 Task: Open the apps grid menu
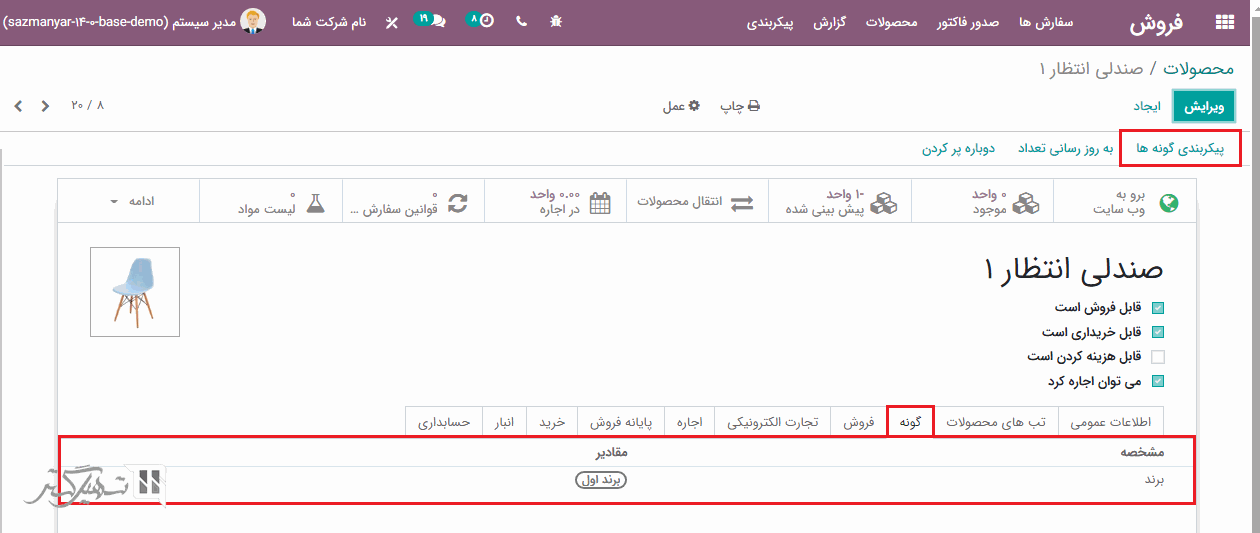coord(1224,22)
